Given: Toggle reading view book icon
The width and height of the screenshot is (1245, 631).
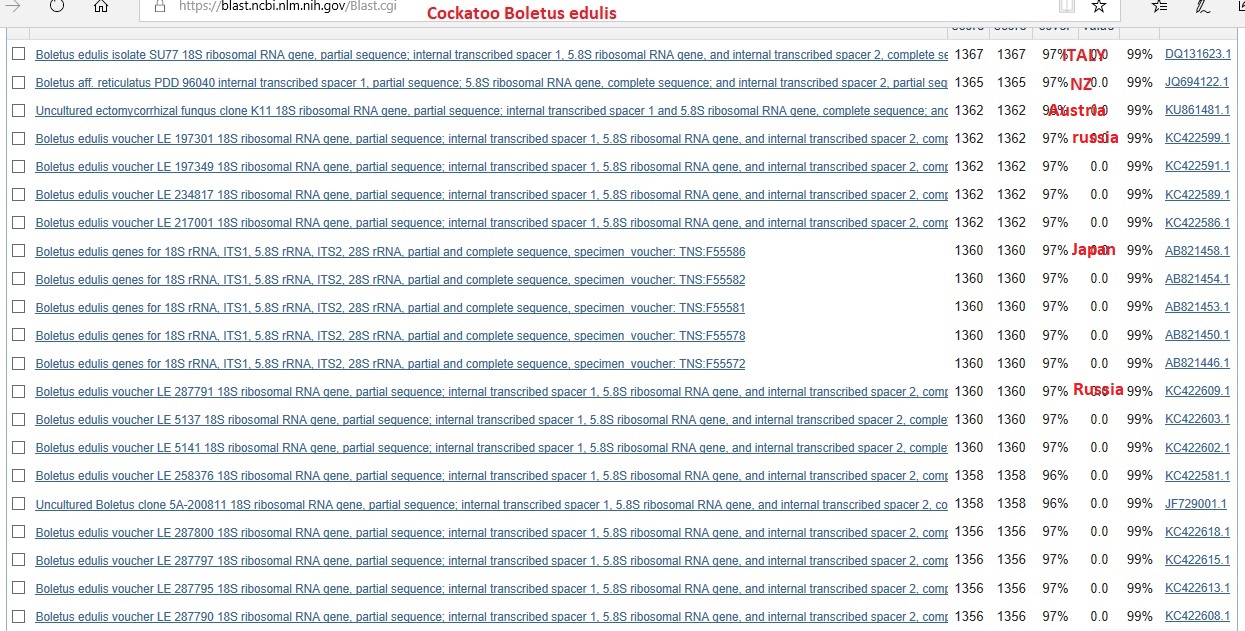Looking at the screenshot, I should [x=1067, y=6].
